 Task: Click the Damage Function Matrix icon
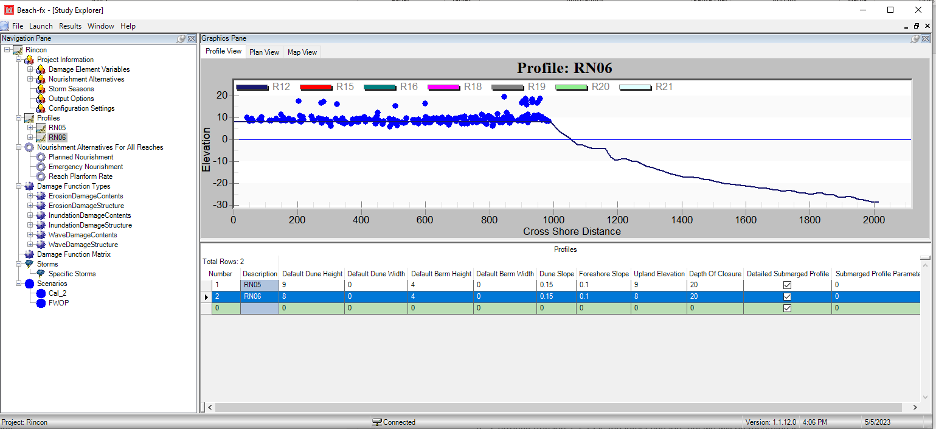pos(29,254)
